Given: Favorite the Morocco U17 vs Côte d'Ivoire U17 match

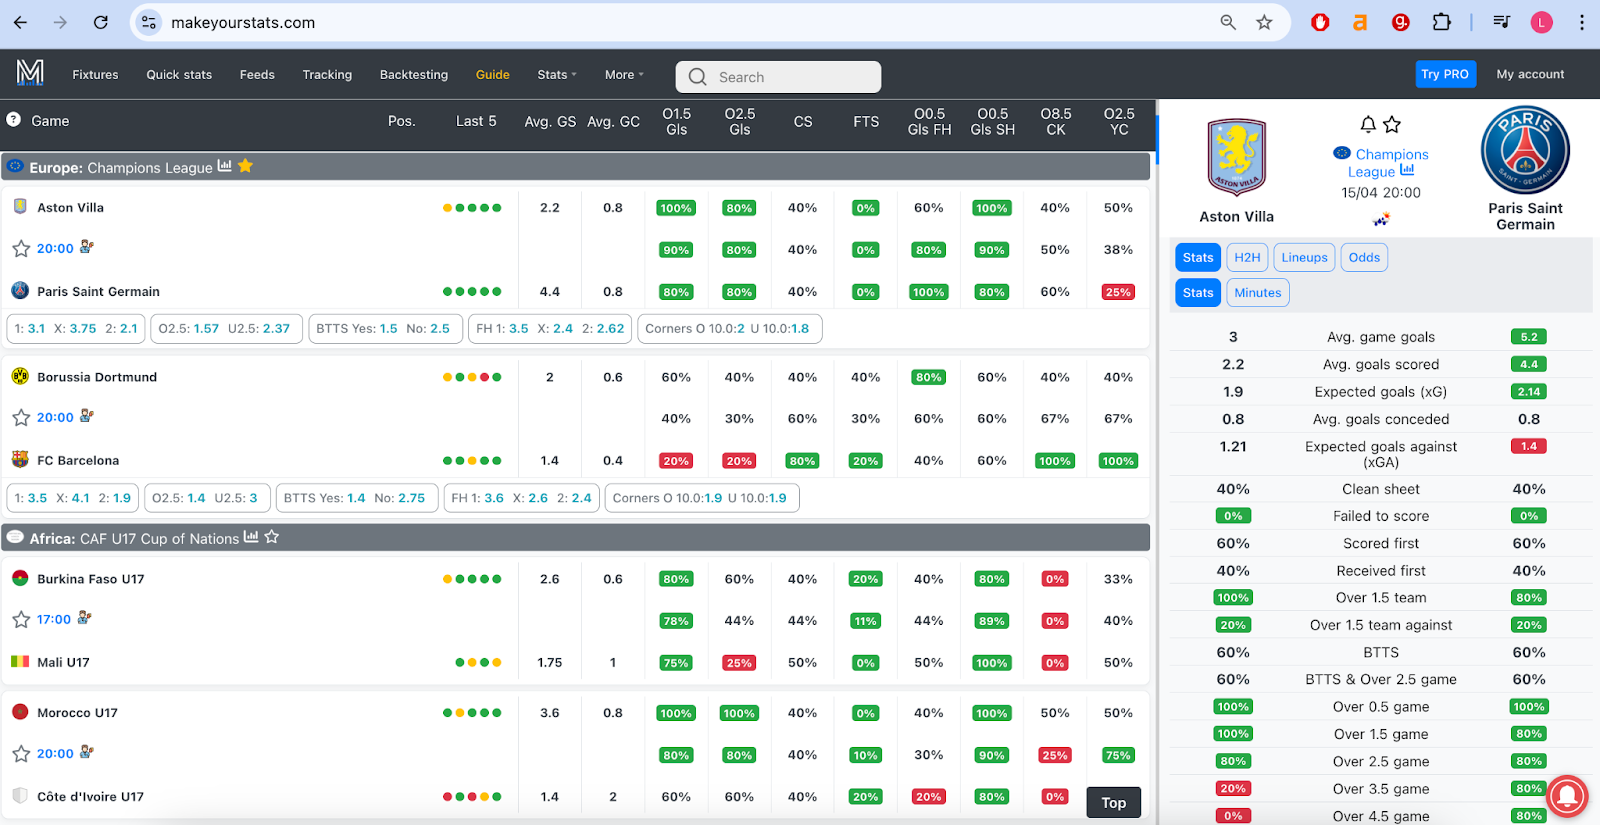Looking at the screenshot, I should [x=21, y=753].
